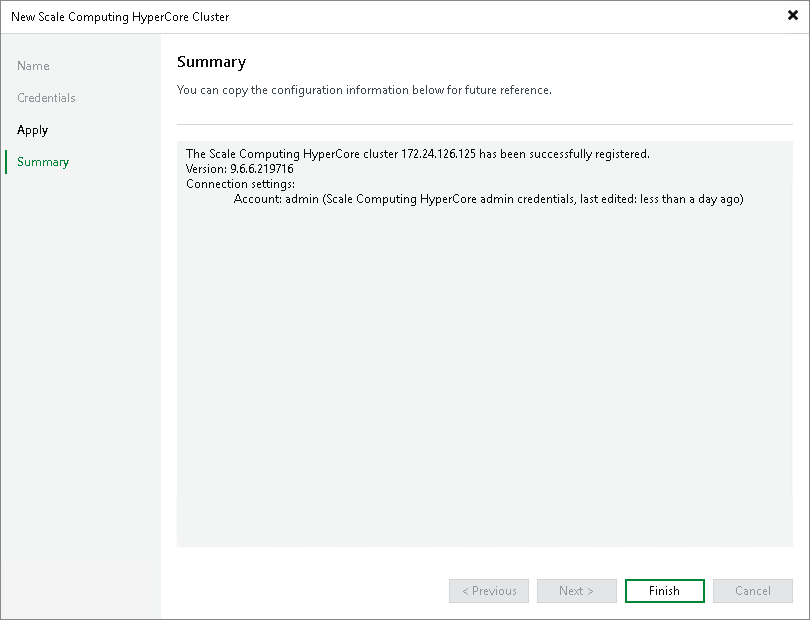Close the New Scale Computing HyperCore Cluster dialog

(x=793, y=16)
